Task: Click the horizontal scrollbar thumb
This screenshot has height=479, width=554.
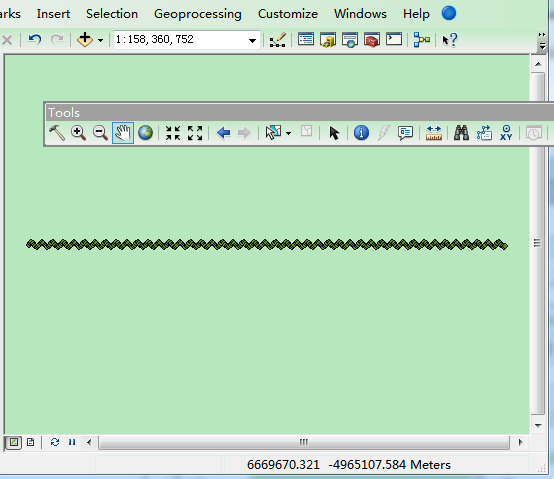Action: coord(304,442)
